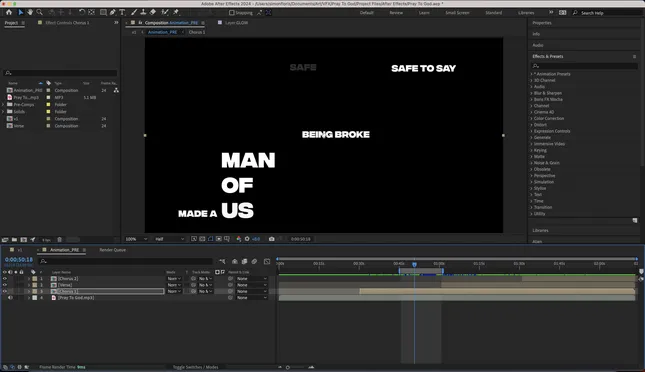
Task: Expand Animation Presets in Effects & Presets
Action: pyautogui.click(x=531, y=74)
